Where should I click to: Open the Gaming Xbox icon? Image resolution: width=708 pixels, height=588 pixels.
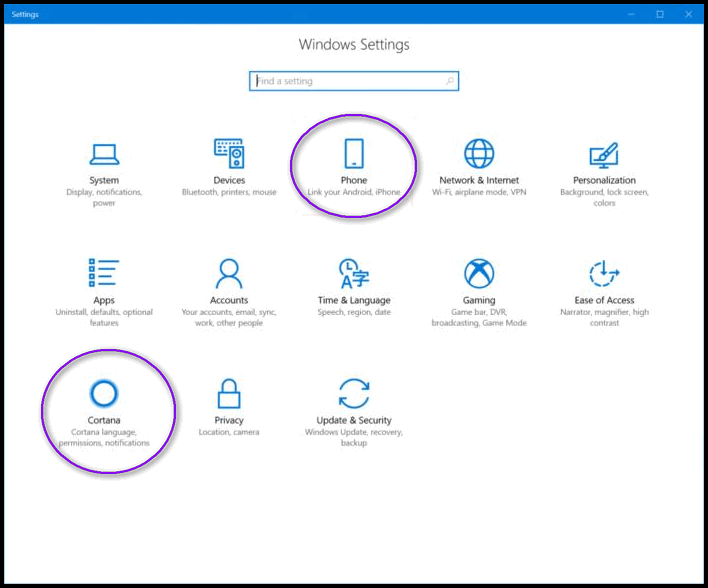[x=479, y=273]
